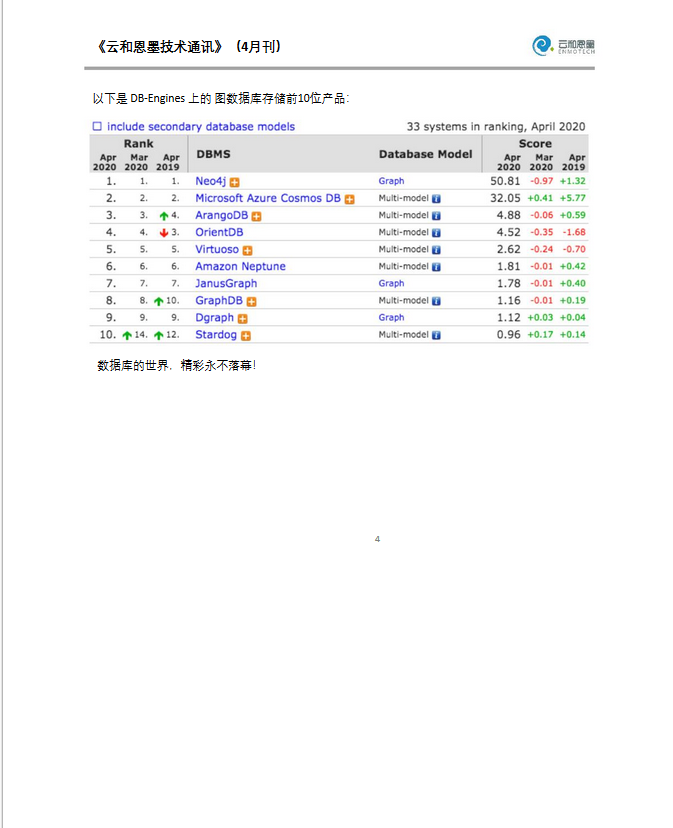Open Microsoft Azure Cosmos DB link

(268, 198)
